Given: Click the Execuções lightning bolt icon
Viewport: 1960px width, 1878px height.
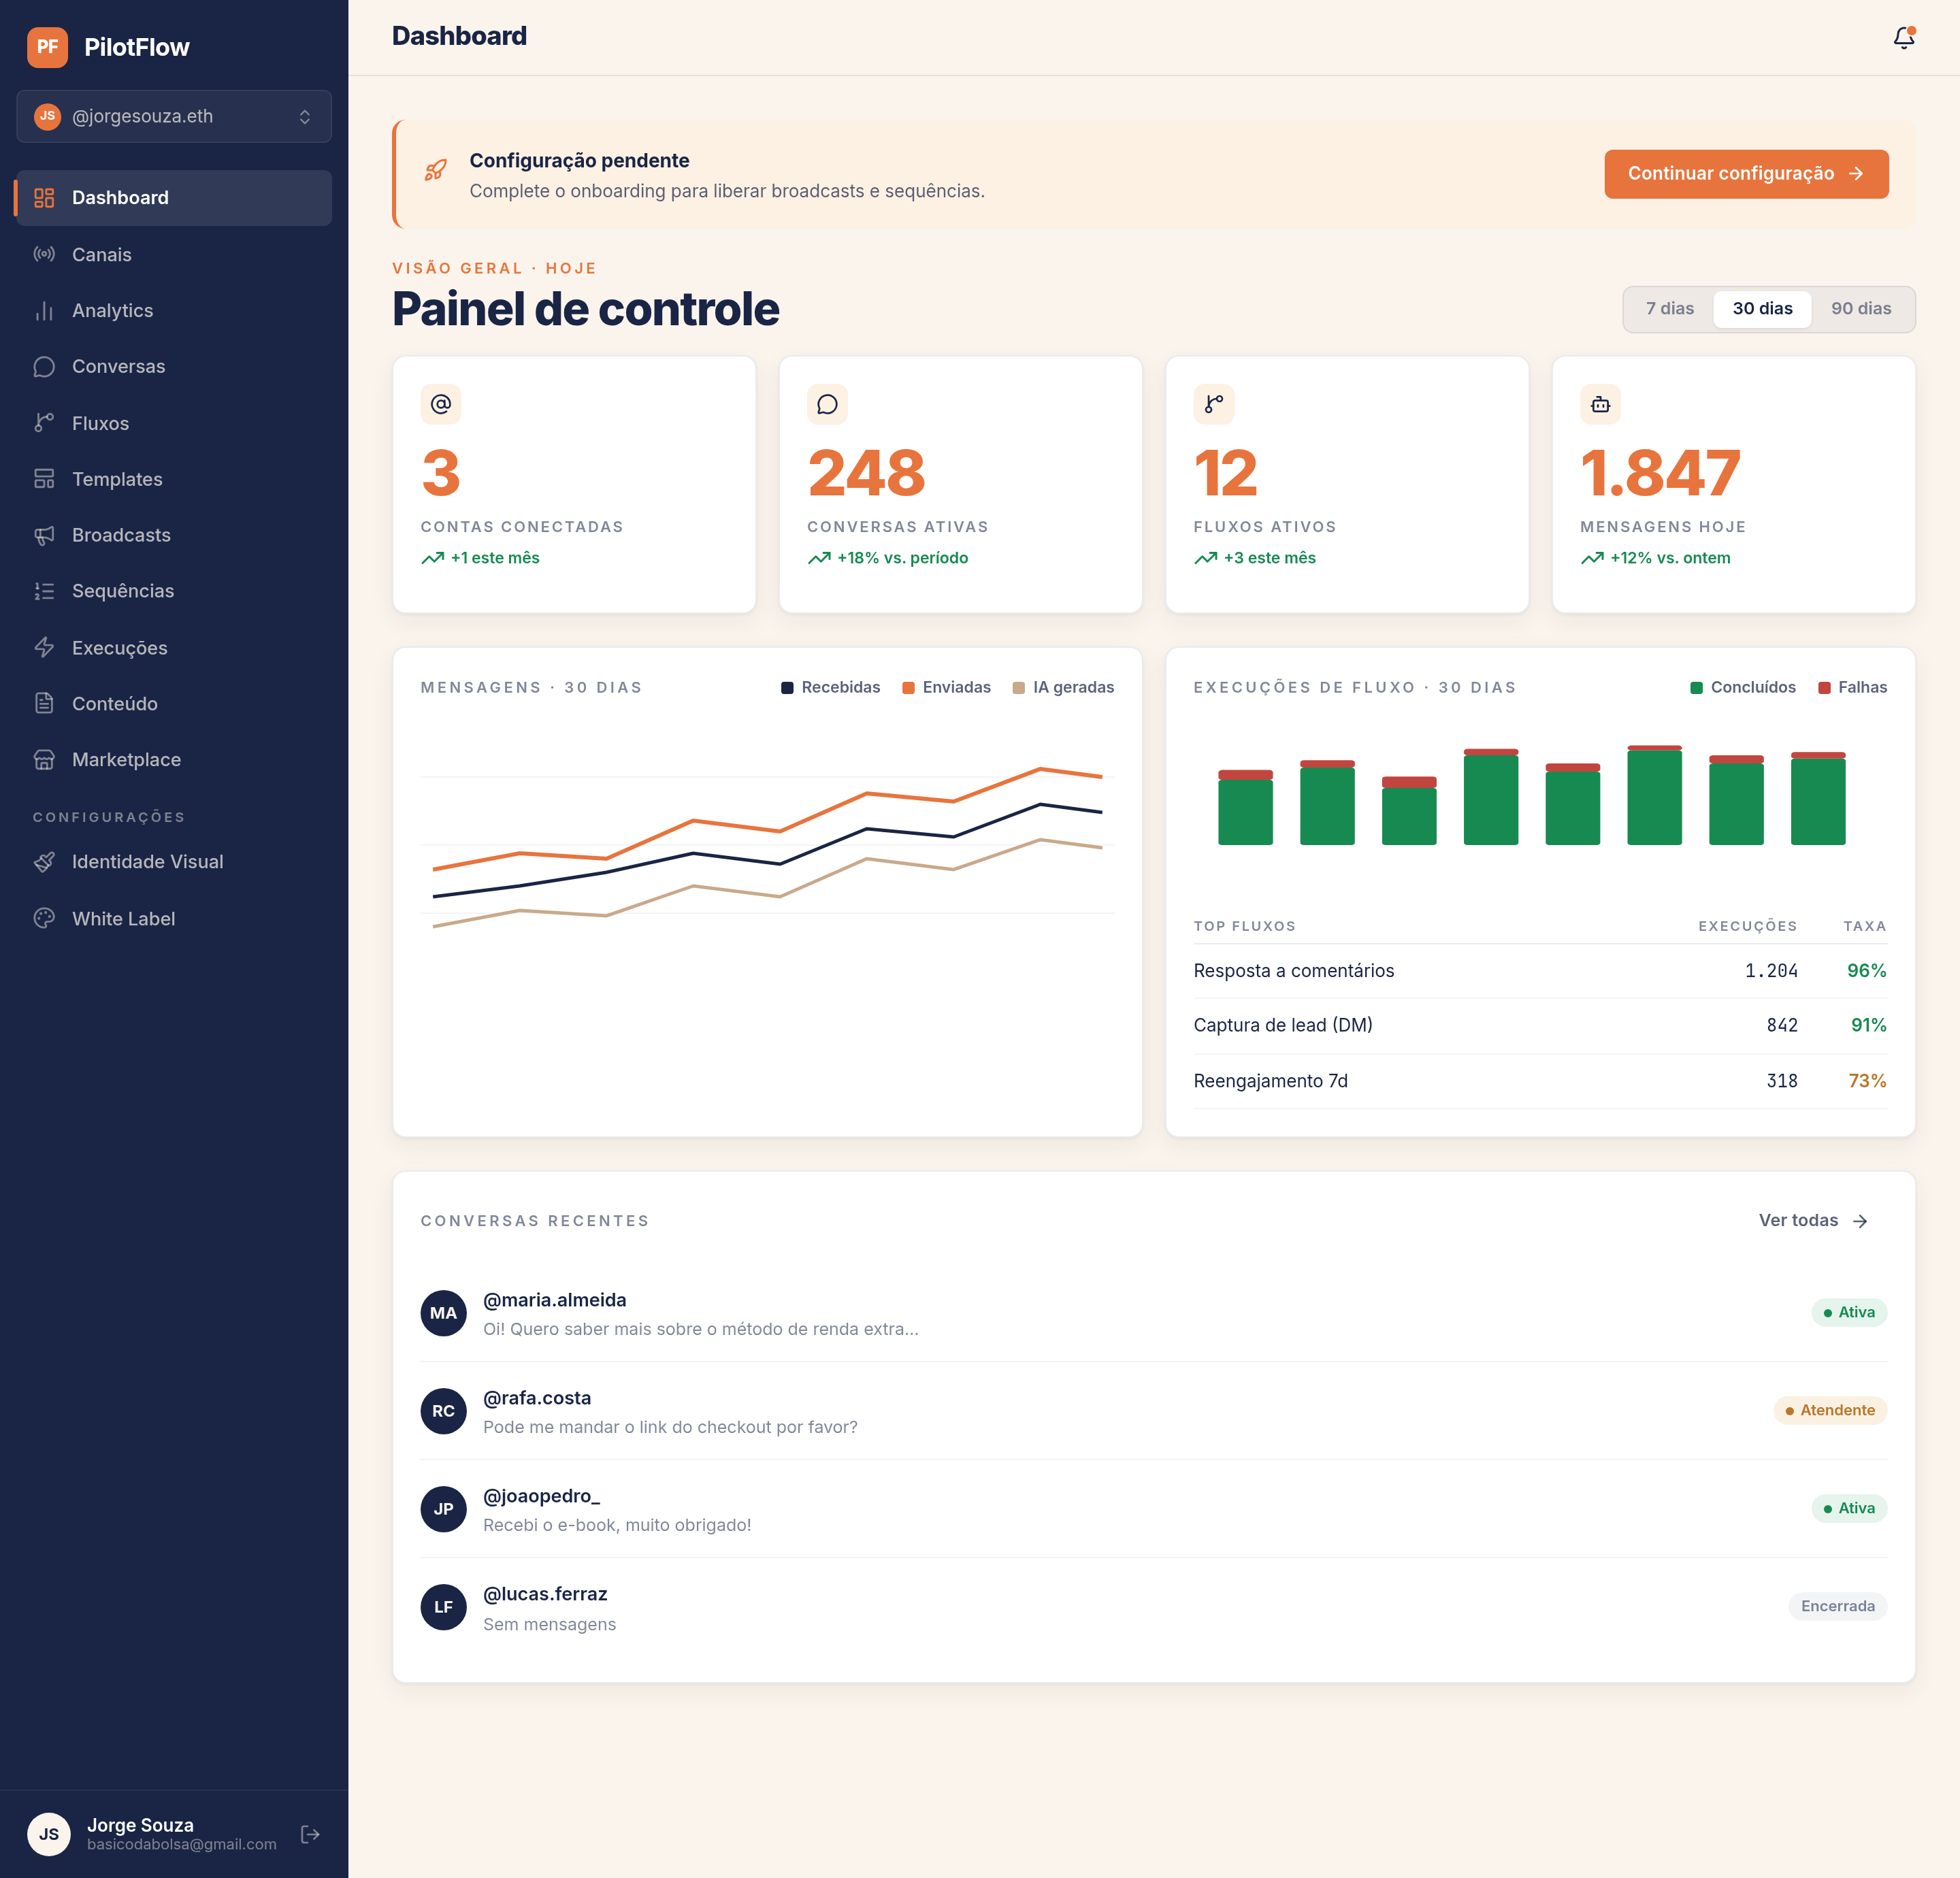Looking at the screenshot, I should pos(44,648).
